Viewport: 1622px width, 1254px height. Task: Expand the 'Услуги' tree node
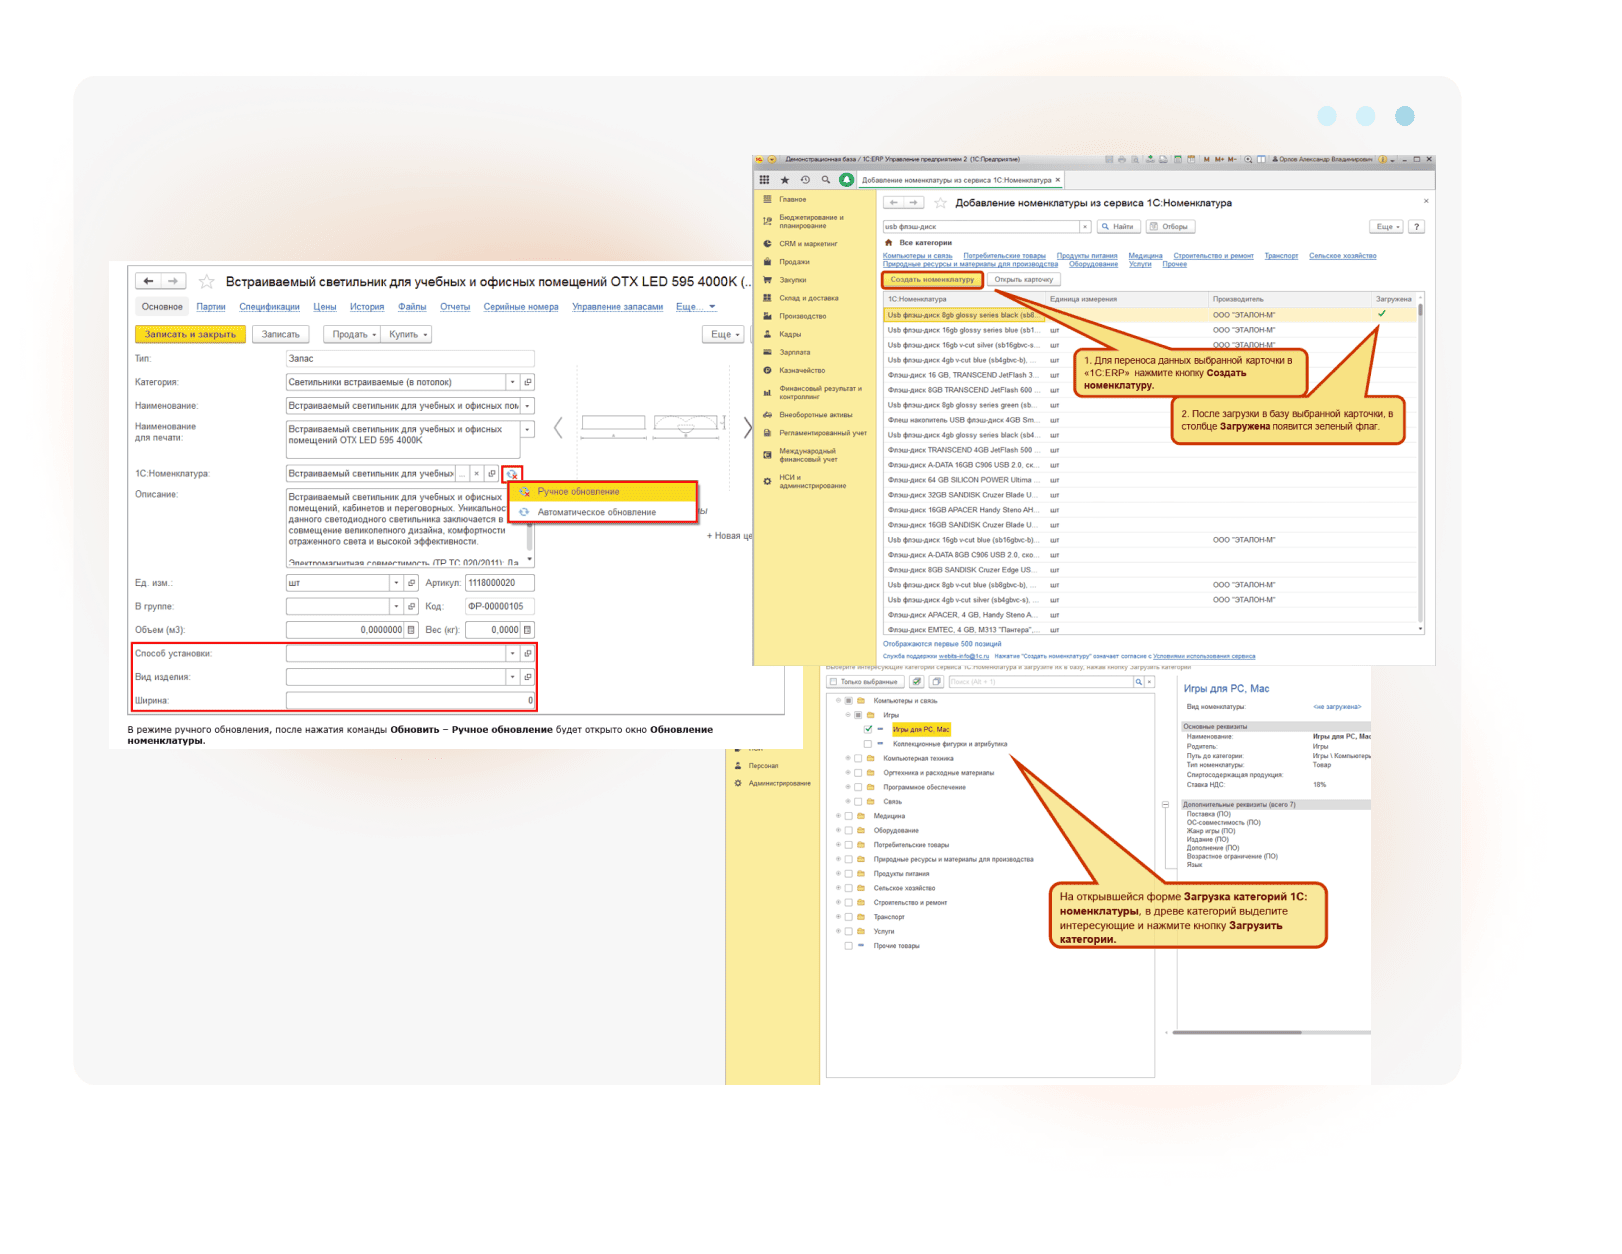pos(839,932)
